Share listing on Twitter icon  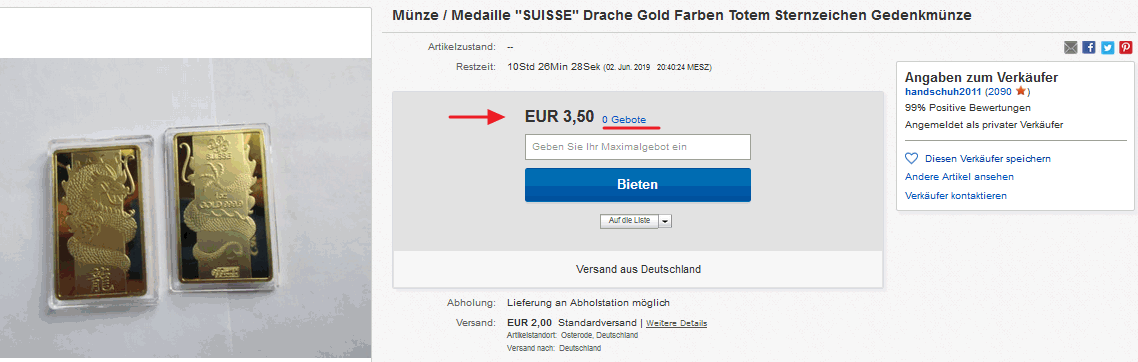click(x=1108, y=47)
